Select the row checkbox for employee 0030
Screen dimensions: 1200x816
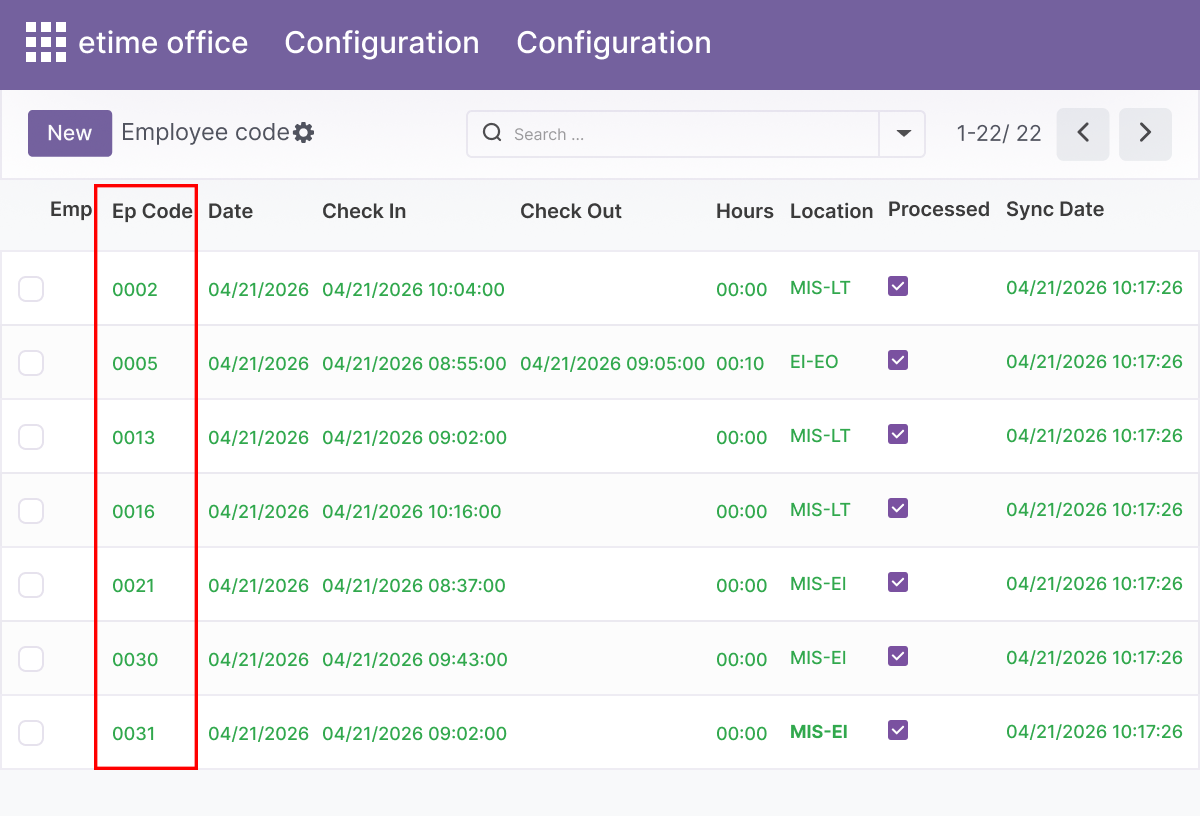pos(31,659)
